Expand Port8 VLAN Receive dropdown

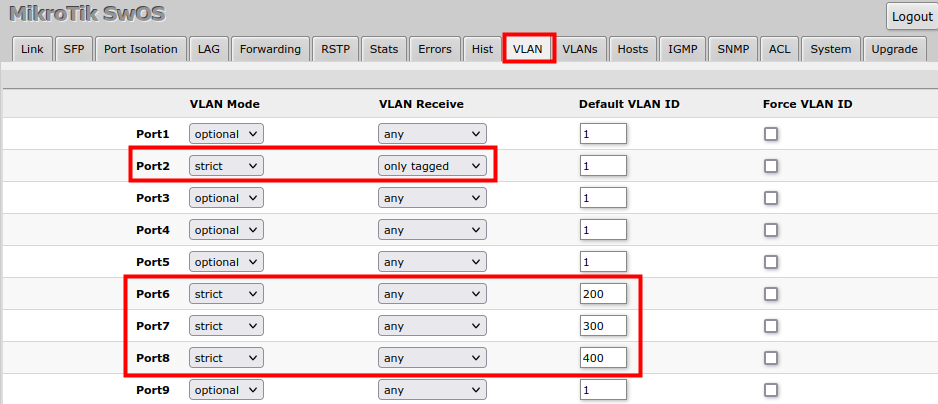(x=433, y=358)
